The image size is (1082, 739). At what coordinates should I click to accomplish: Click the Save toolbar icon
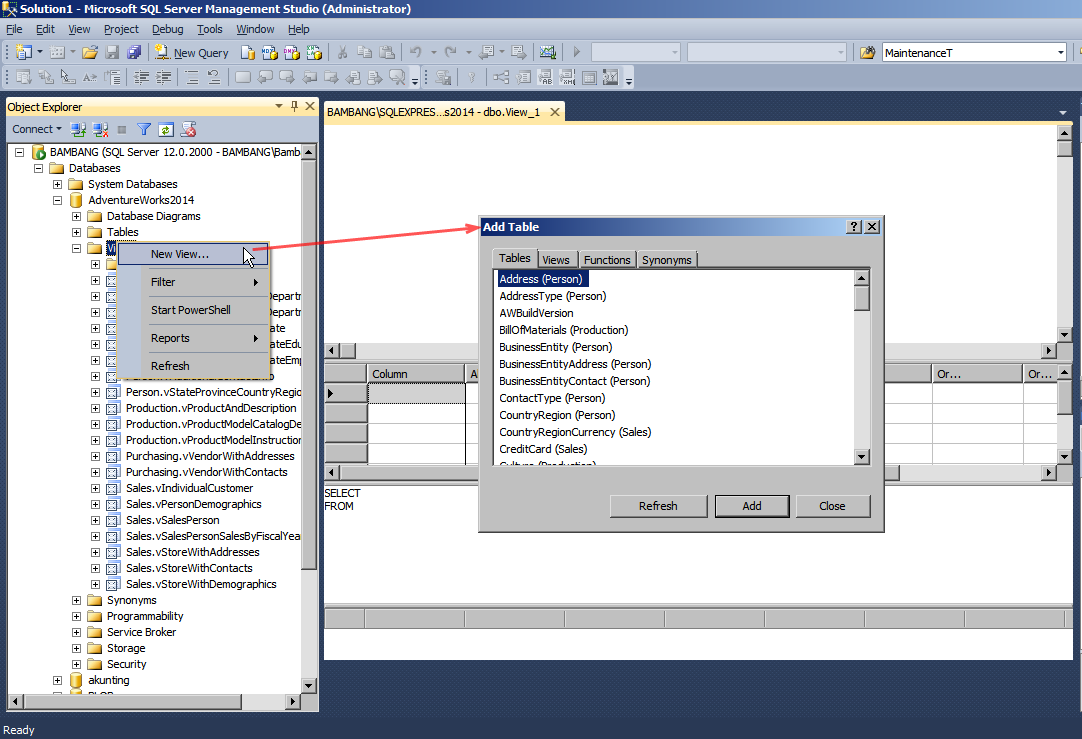click(x=112, y=52)
